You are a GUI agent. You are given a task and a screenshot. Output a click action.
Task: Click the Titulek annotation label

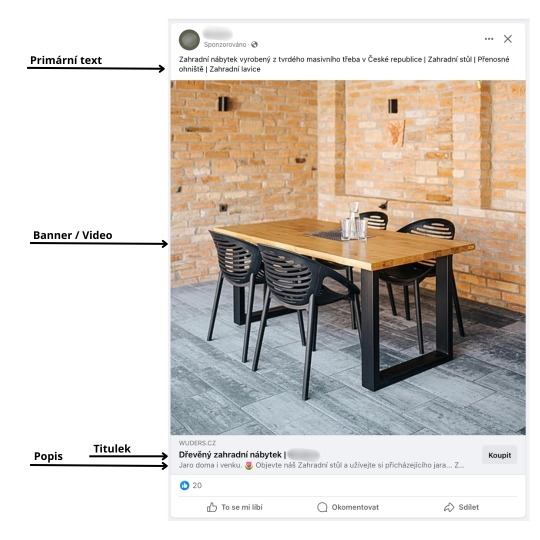pyautogui.click(x=112, y=449)
